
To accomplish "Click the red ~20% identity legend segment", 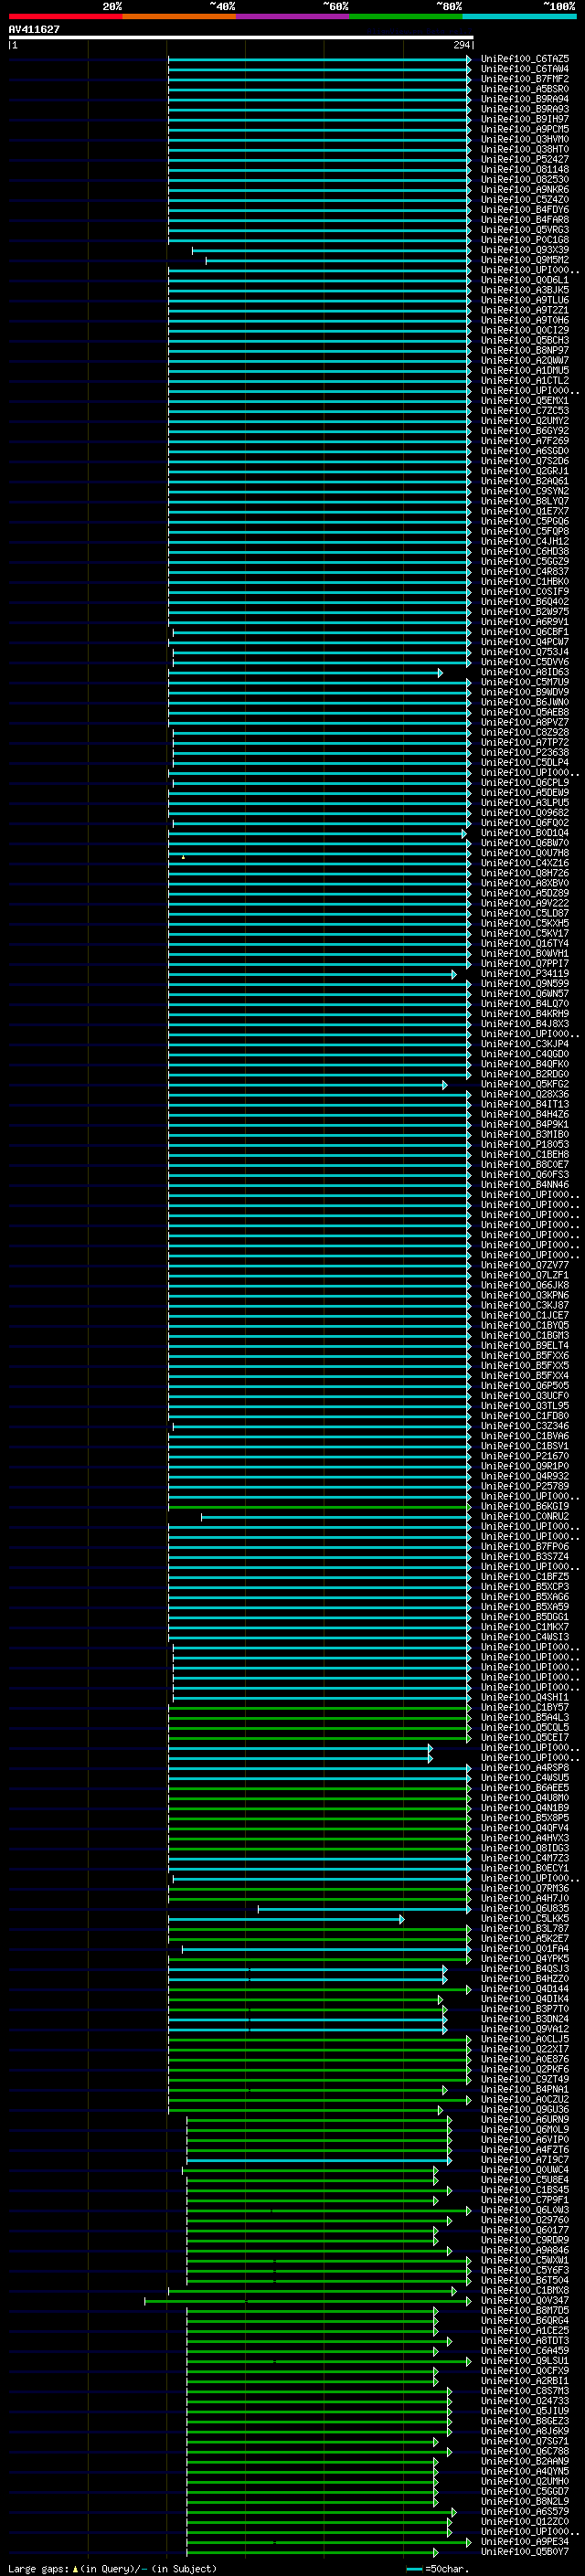I will (65, 16).
